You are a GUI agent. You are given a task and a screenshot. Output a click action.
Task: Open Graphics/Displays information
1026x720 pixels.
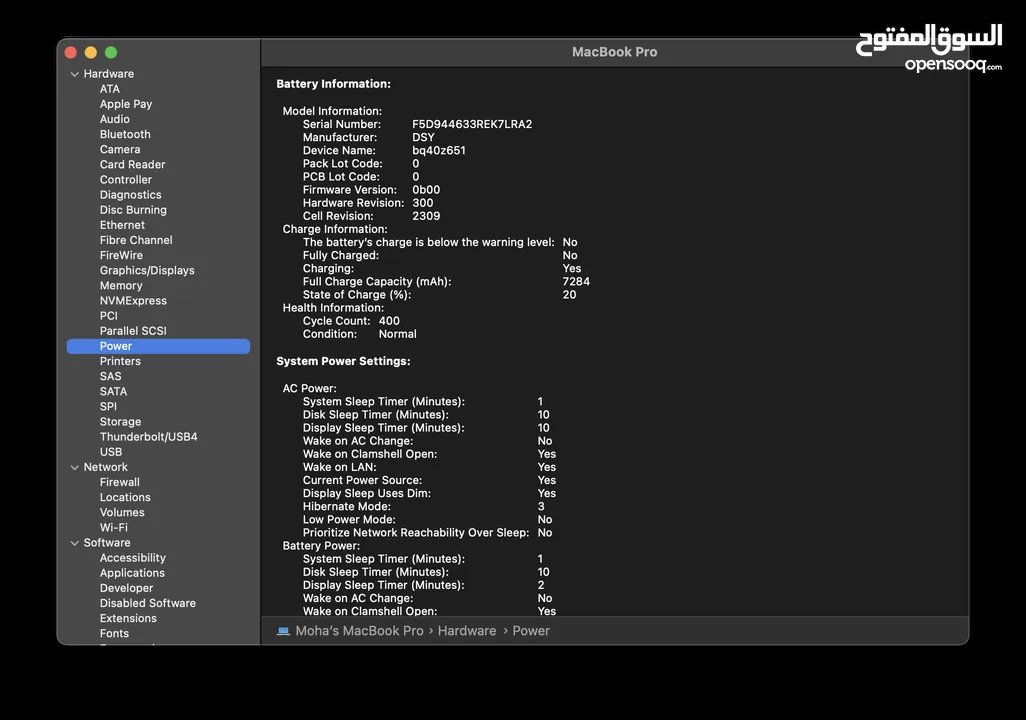click(147, 270)
